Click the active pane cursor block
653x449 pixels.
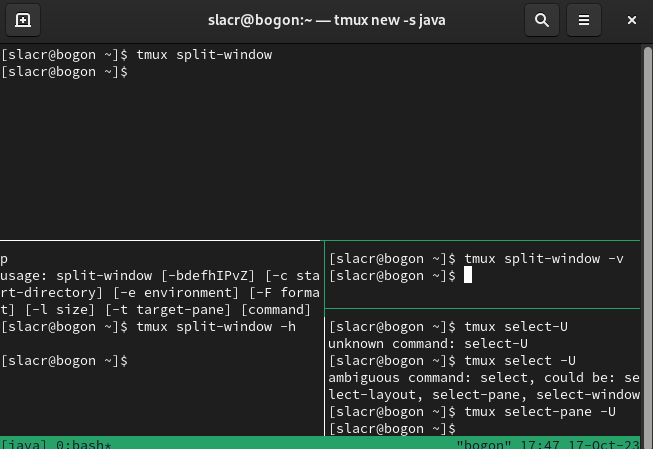[467, 275]
